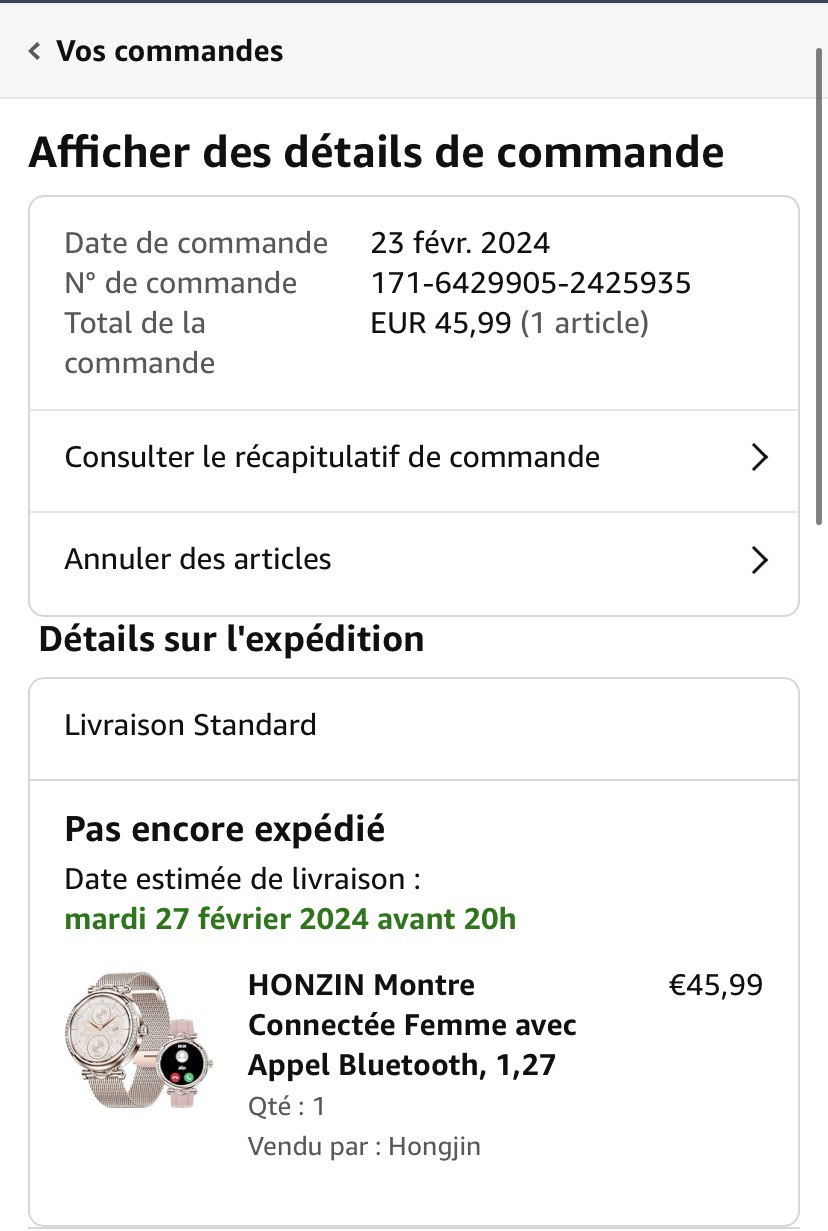Click chevron beside Consulter le récapitulatif
This screenshot has width=828, height=1231.
(759, 458)
